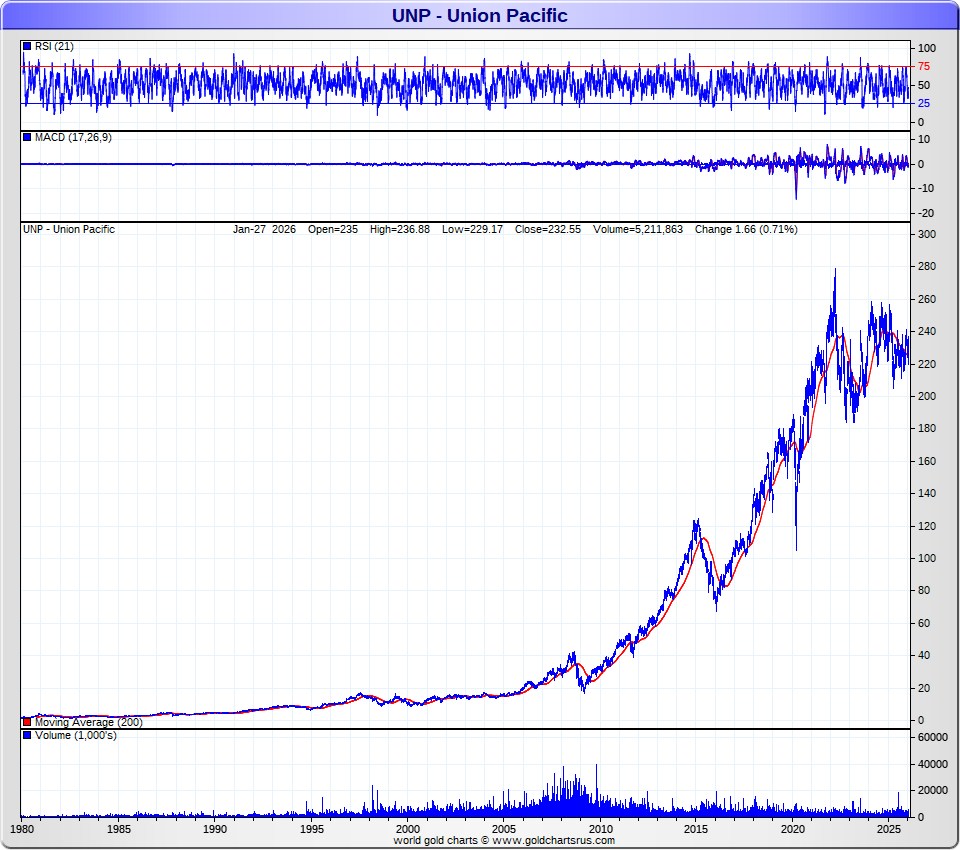Click the 'UNP - Union Pacific' price panel label
This screenshot has width=960, height=850.
(x=69, y=230)
